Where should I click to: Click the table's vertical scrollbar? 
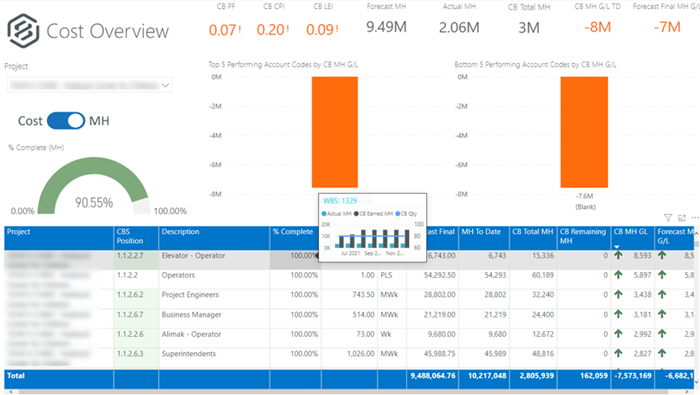pyautogui.click(x=696, y=245)
